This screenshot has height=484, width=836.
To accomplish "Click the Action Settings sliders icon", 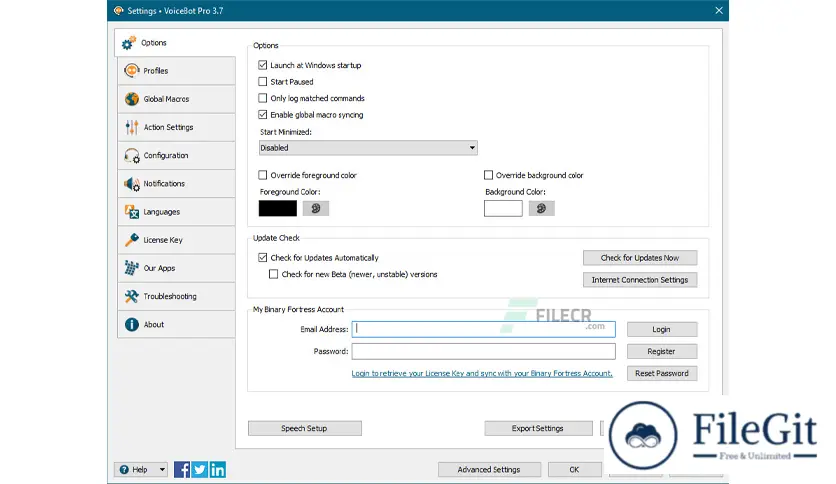I will tap(132, 127).
